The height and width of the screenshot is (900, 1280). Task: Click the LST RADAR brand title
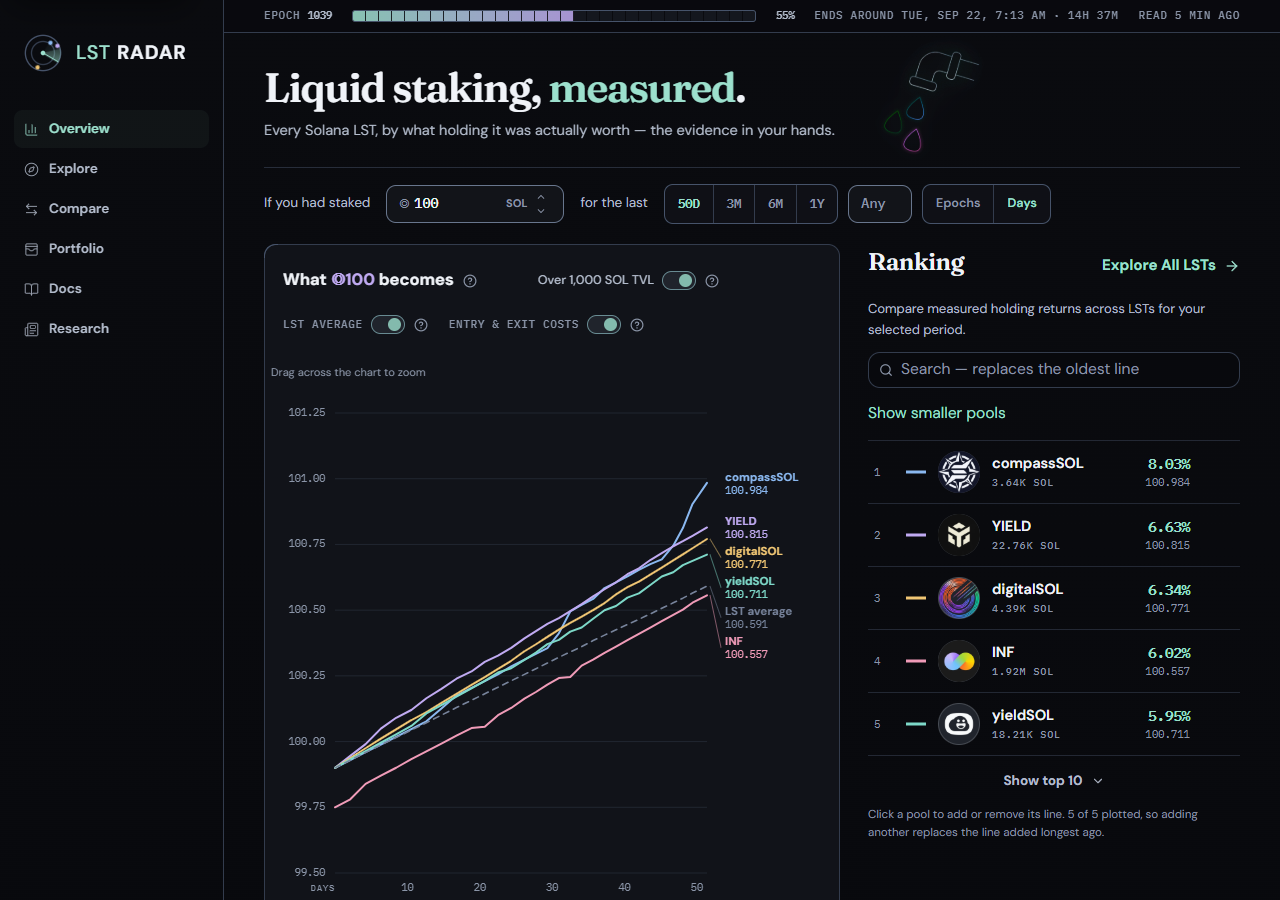tap(131, 53)
